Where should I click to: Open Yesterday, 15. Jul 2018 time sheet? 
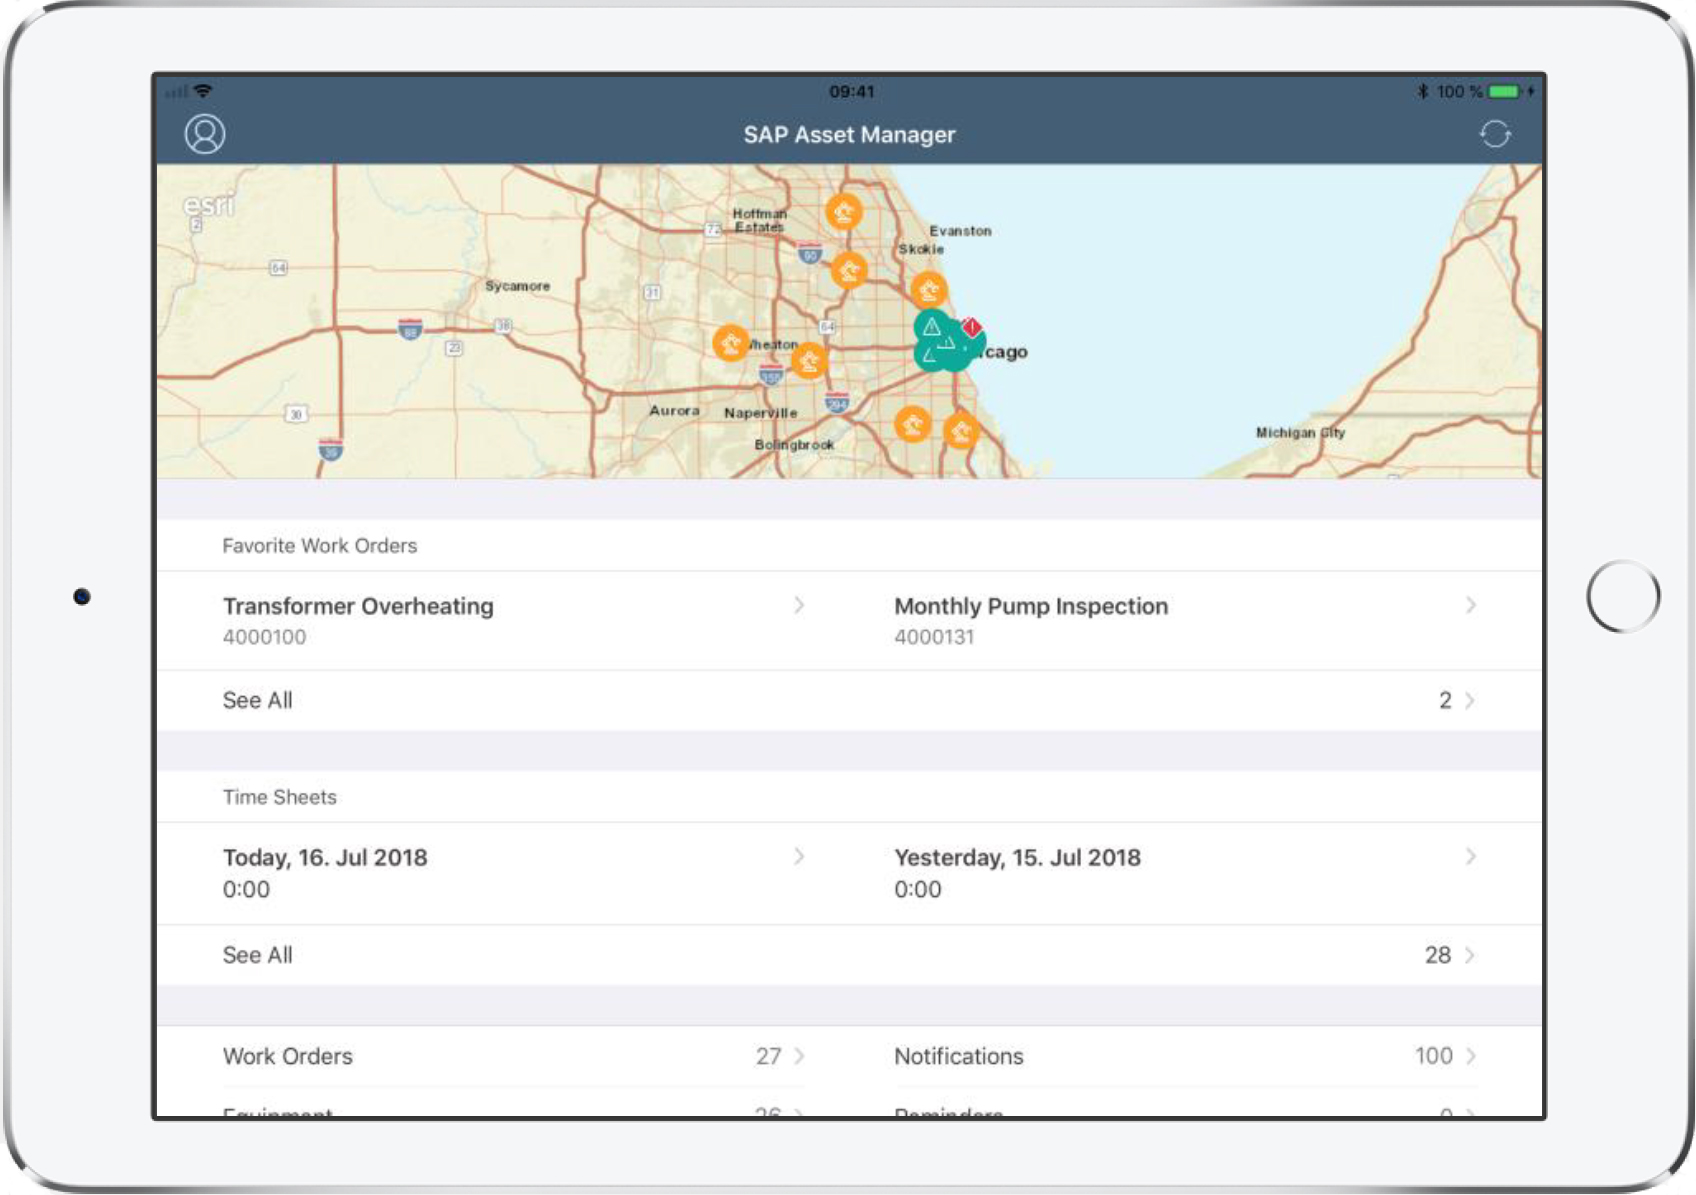1186,873
